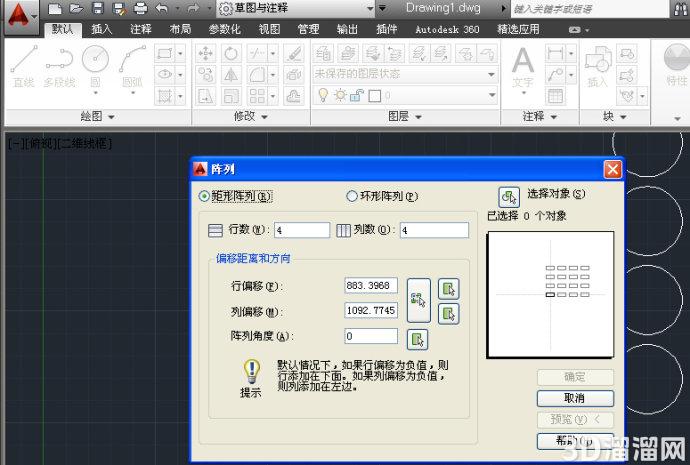Click the array preview thumbnail

(x=550, y=294)
